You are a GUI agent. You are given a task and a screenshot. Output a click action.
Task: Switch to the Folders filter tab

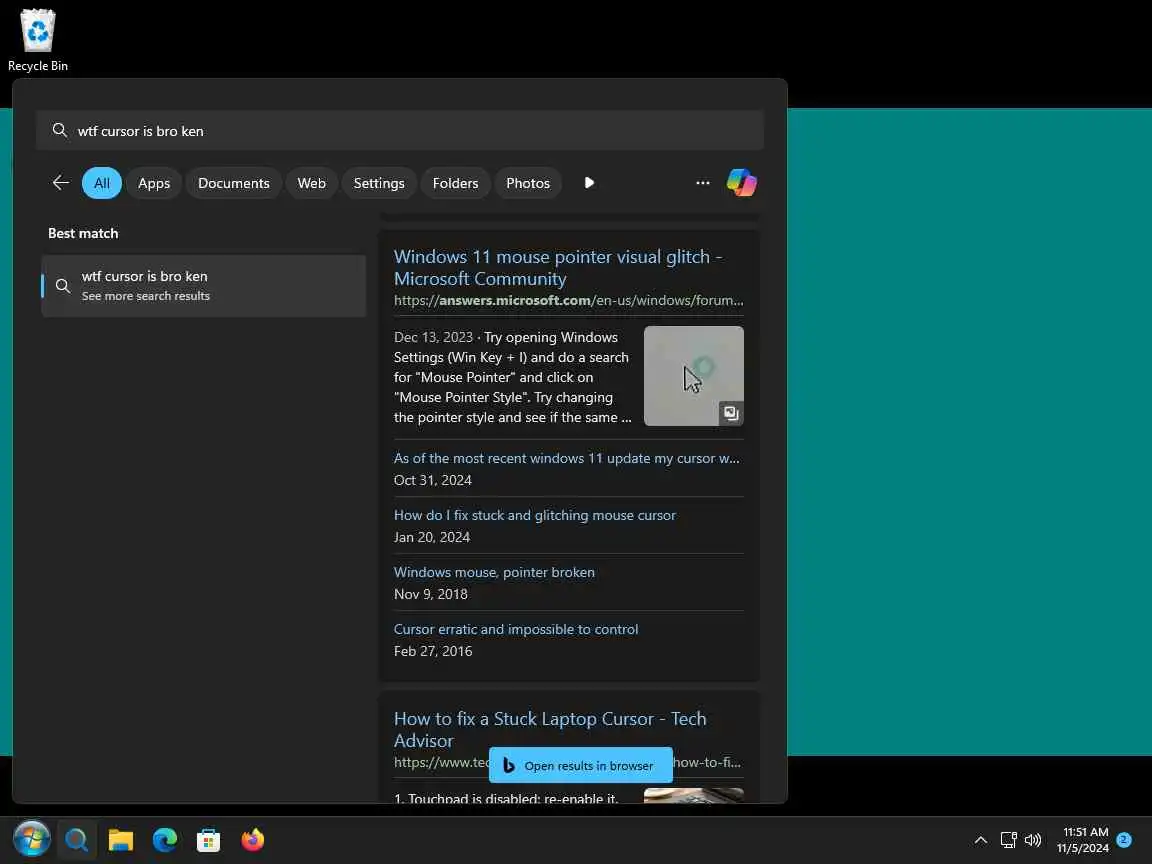(456, 183)
